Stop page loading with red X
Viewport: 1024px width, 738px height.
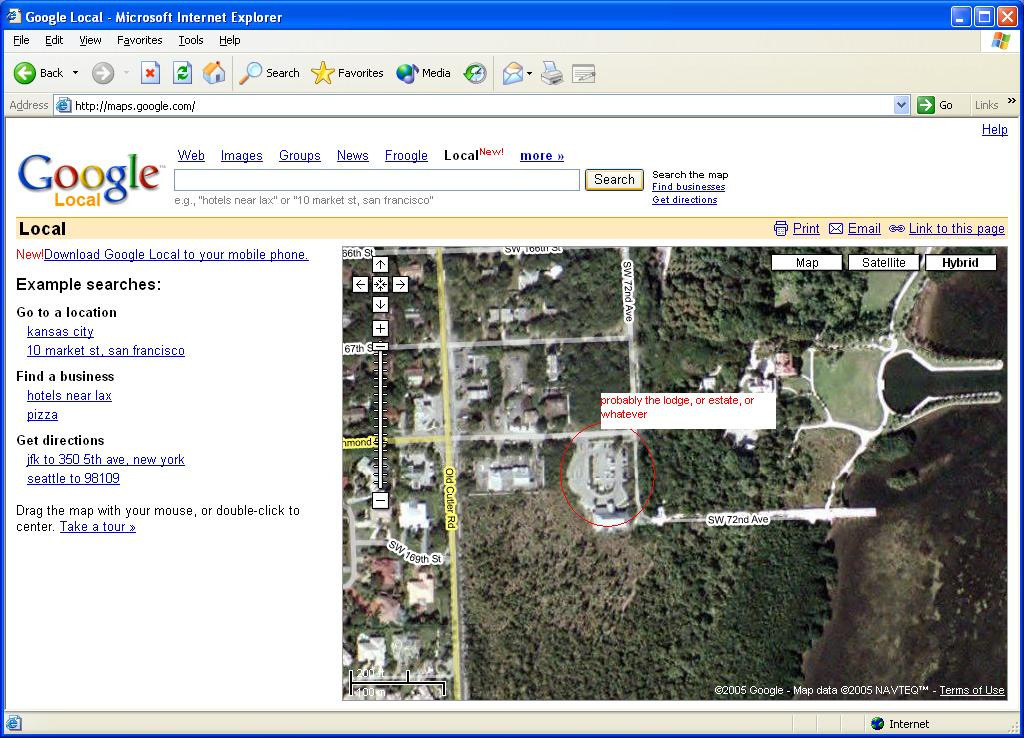150,73
